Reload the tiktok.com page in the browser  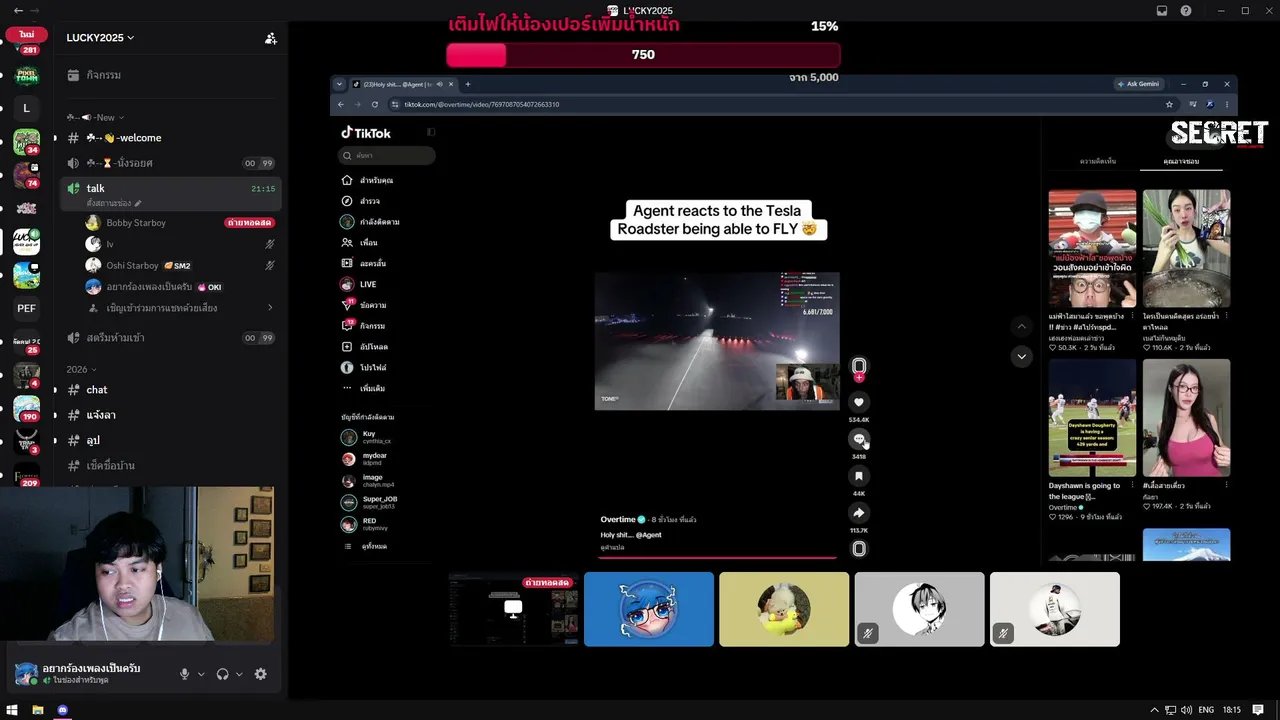pos(375,104)
